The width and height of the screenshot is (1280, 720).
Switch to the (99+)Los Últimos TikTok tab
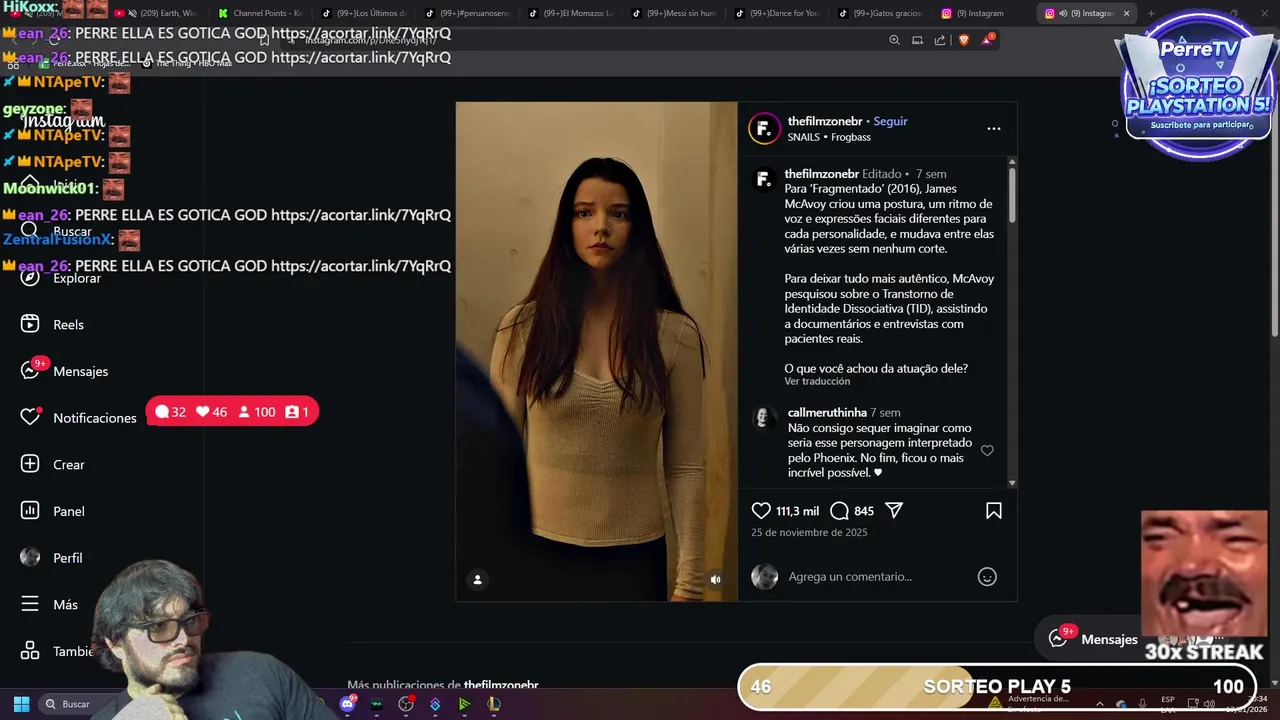click(x=364, y=13)
